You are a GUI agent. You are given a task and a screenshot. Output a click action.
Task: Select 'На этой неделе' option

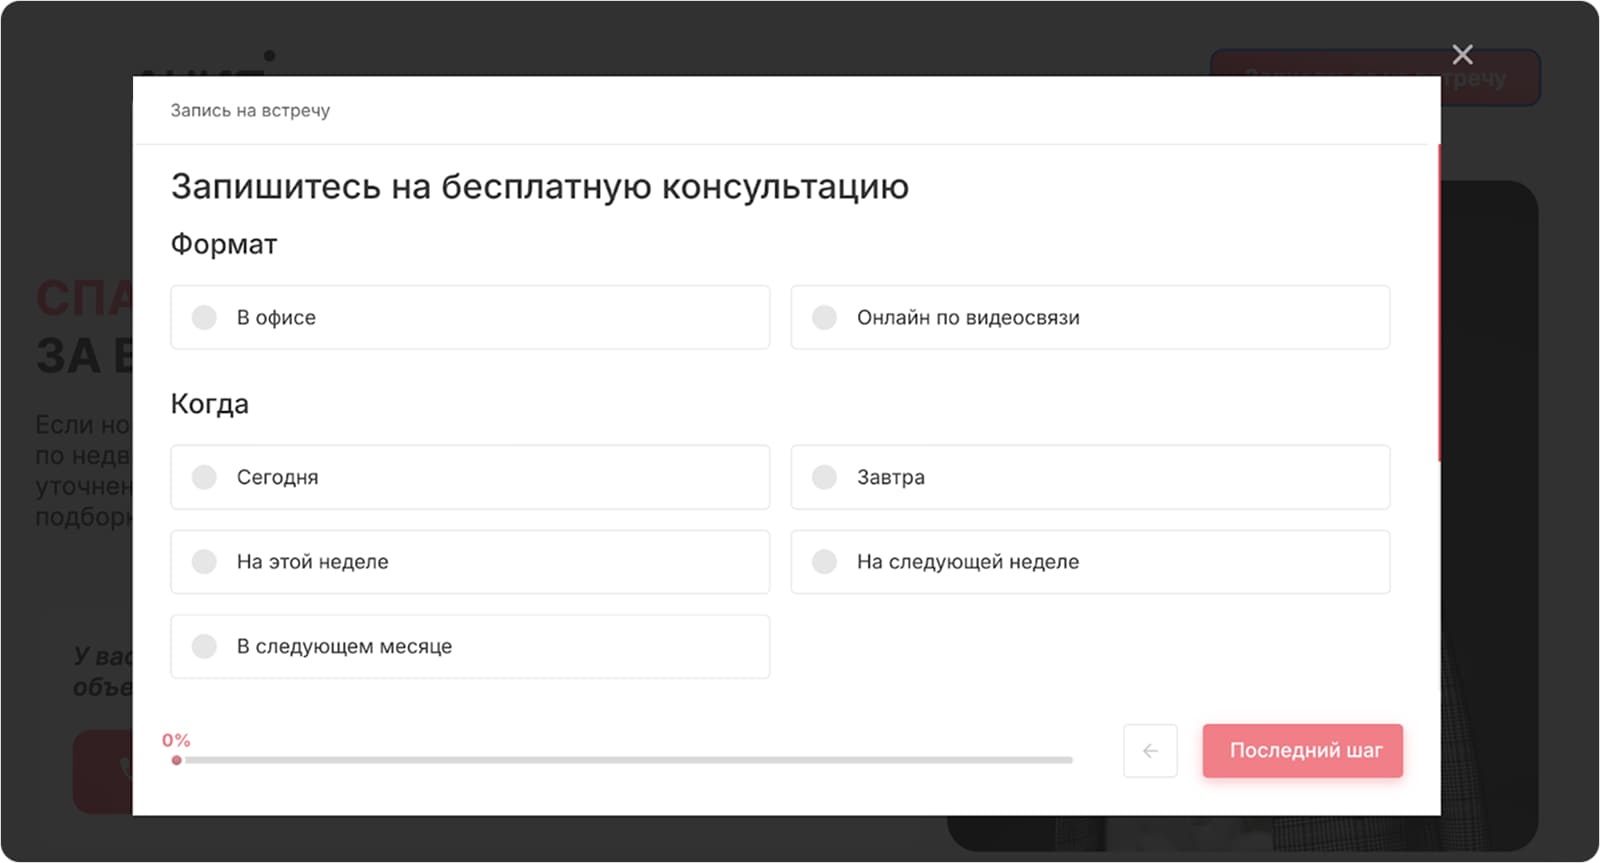[x=470, y=562]
